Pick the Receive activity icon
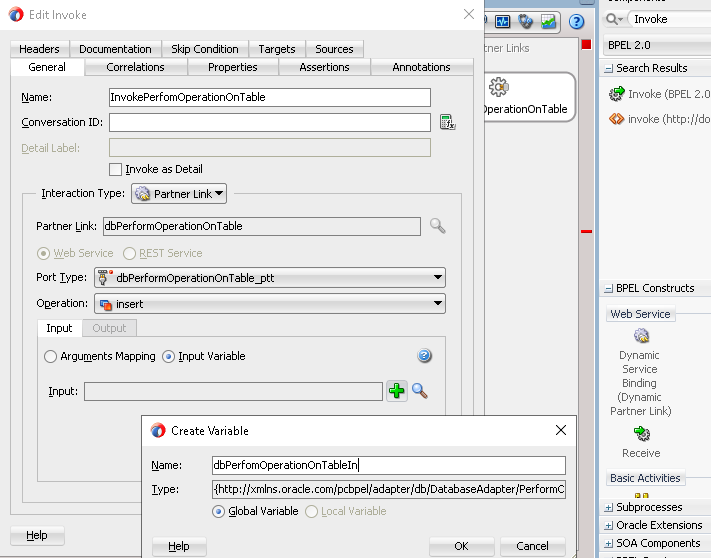The image size is (711, 558). tap(642, 434)
